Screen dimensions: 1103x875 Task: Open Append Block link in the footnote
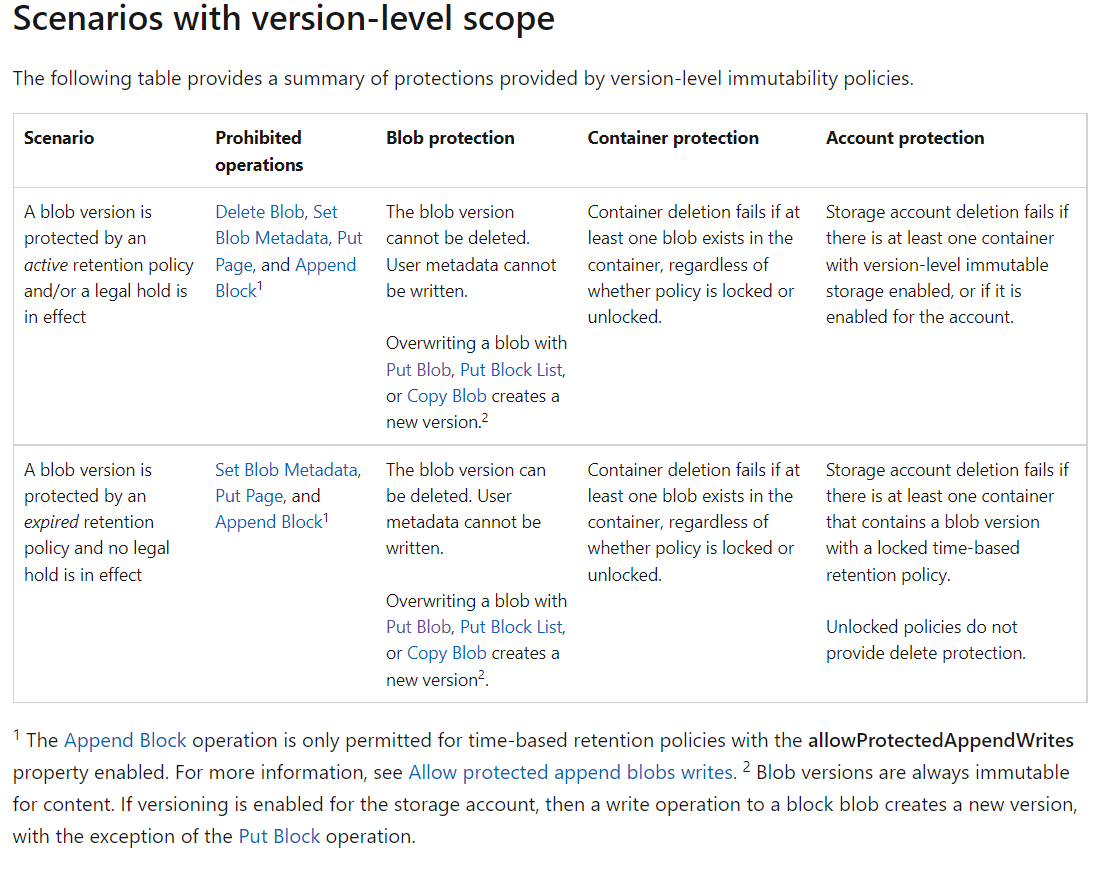125,741
